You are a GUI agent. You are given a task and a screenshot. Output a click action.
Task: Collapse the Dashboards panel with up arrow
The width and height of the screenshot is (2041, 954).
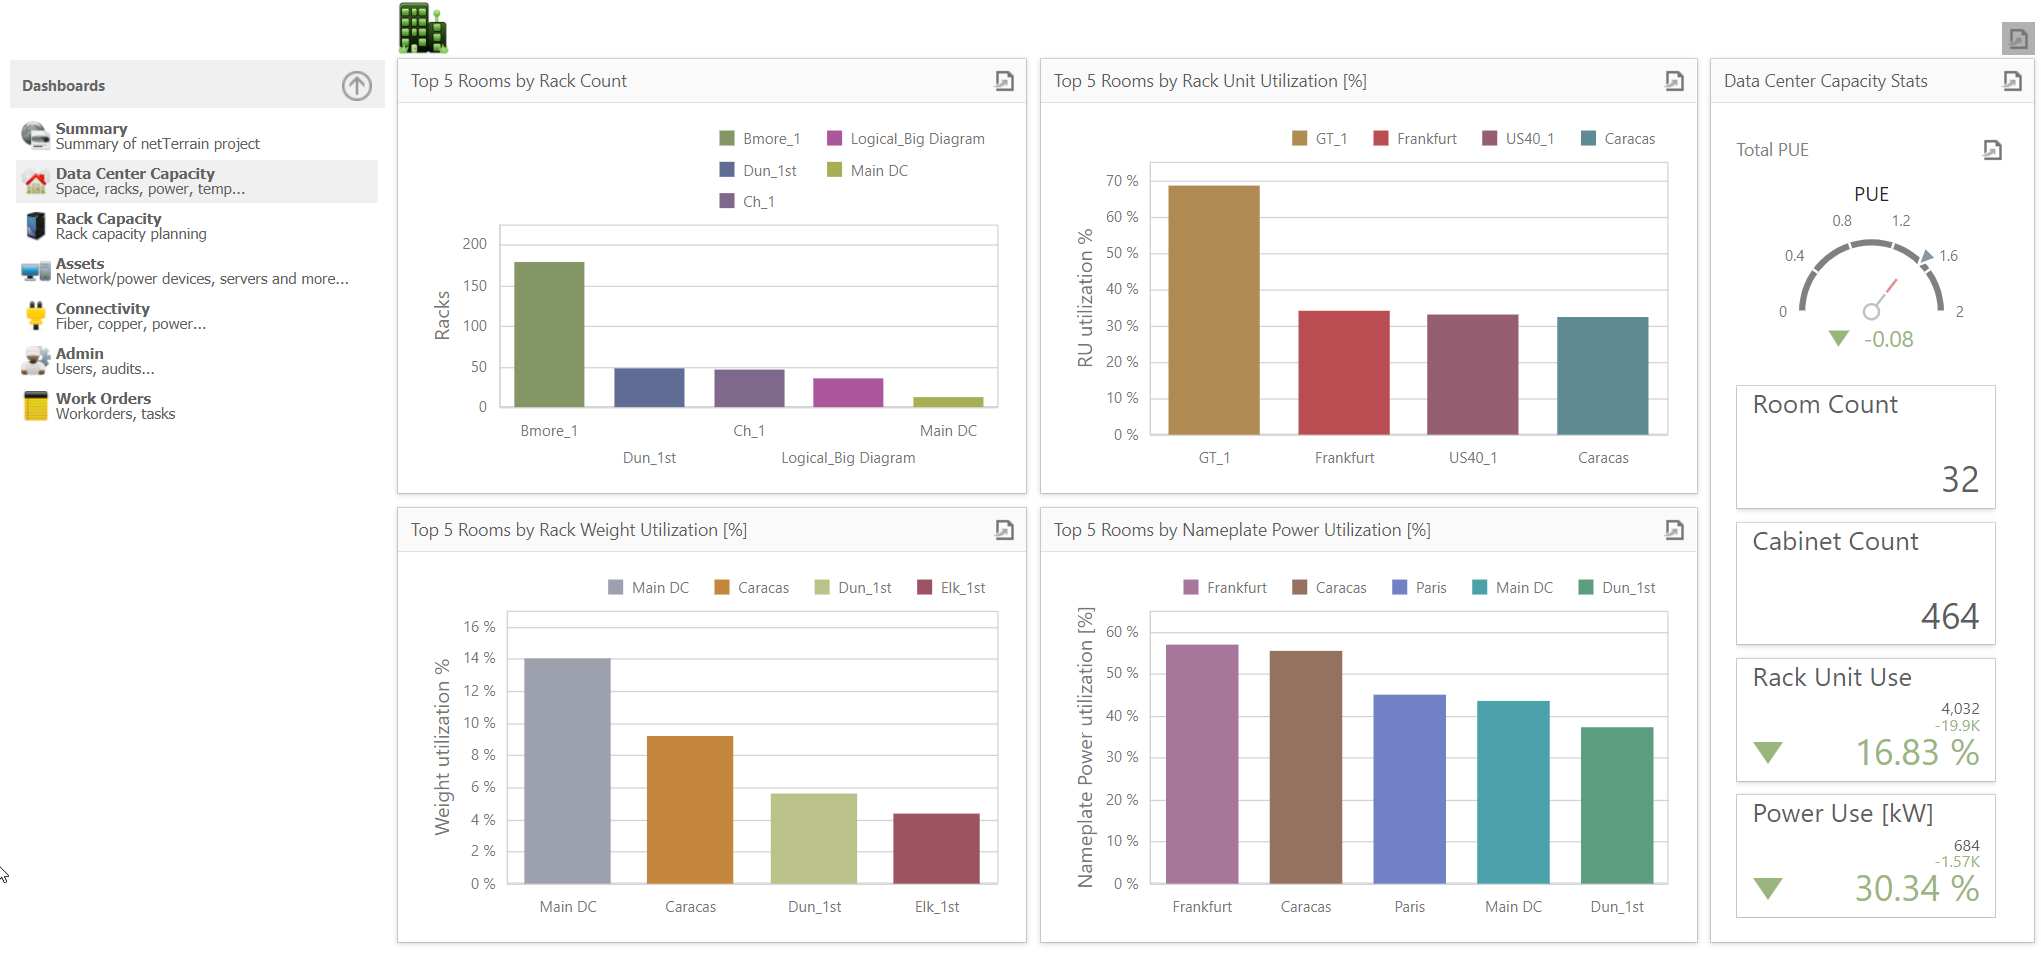point(356,86)
